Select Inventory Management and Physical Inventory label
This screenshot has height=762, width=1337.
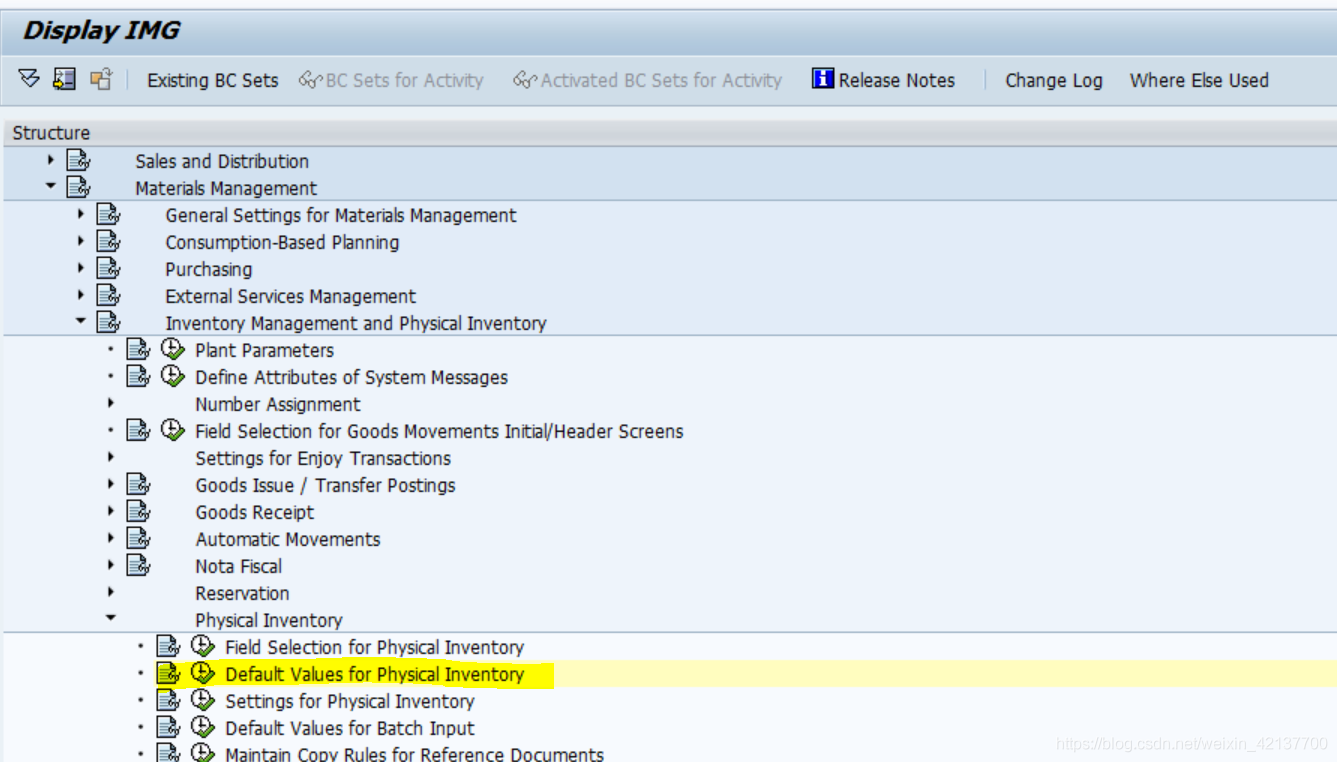[355, 323]
